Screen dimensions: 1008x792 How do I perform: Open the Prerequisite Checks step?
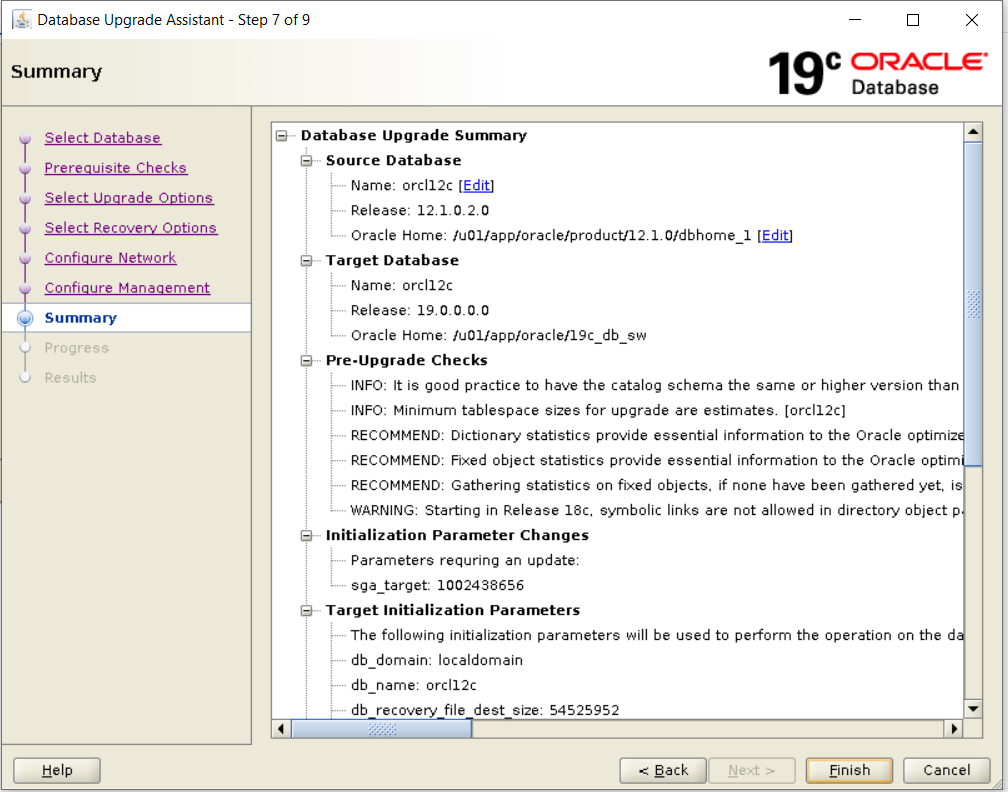[115, 168]
